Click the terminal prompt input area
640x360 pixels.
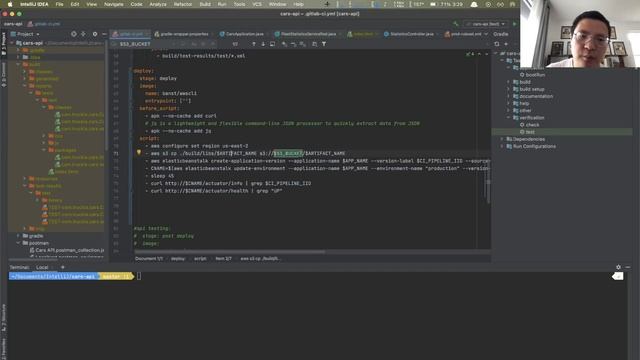click(x=139, y=276)
